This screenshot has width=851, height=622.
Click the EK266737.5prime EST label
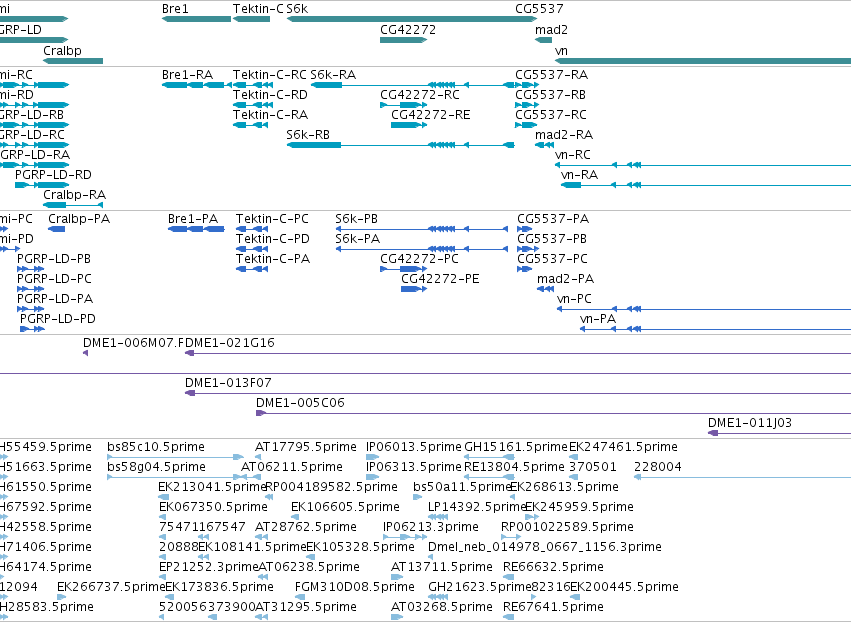[111, 587]
